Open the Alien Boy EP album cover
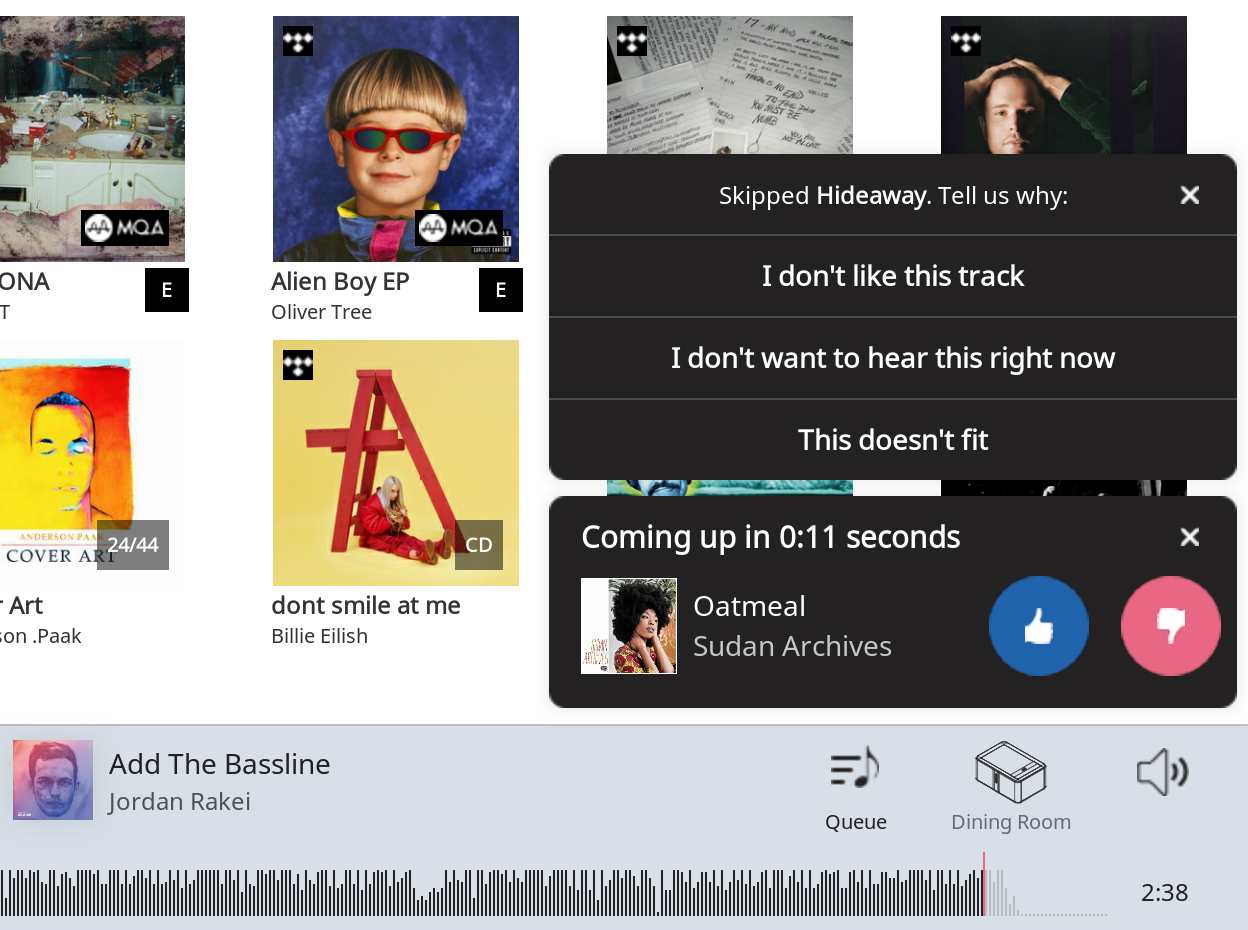This screenshot has height=930, width=1248. click(396, 139)
